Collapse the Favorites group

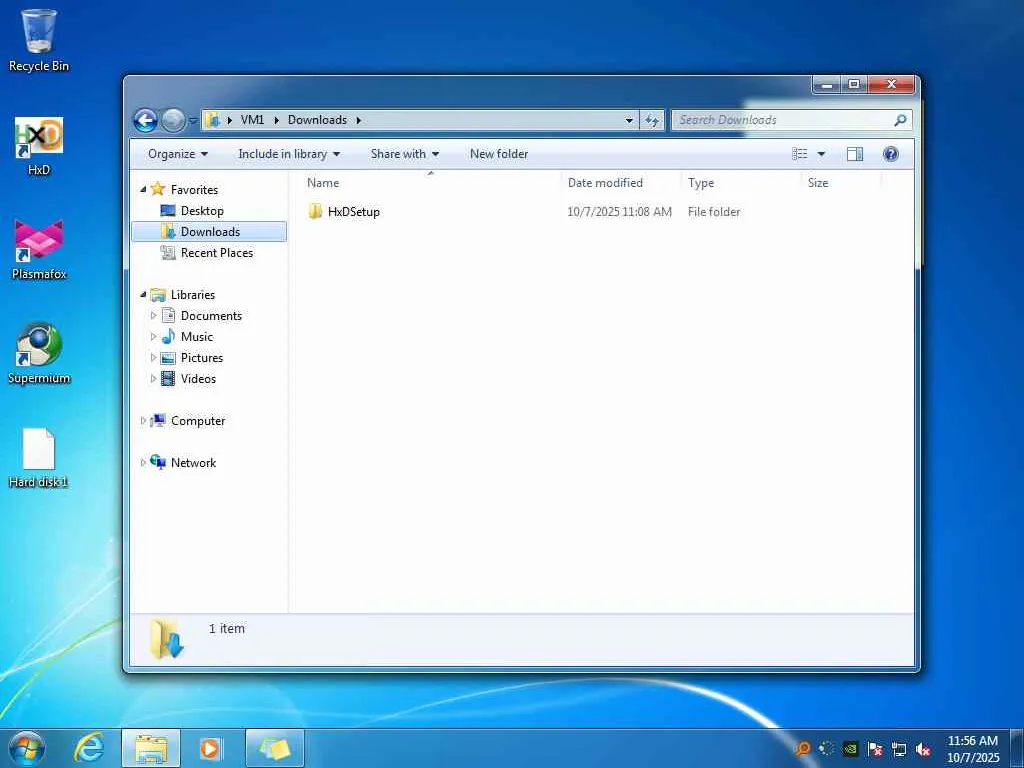point(143,189)
